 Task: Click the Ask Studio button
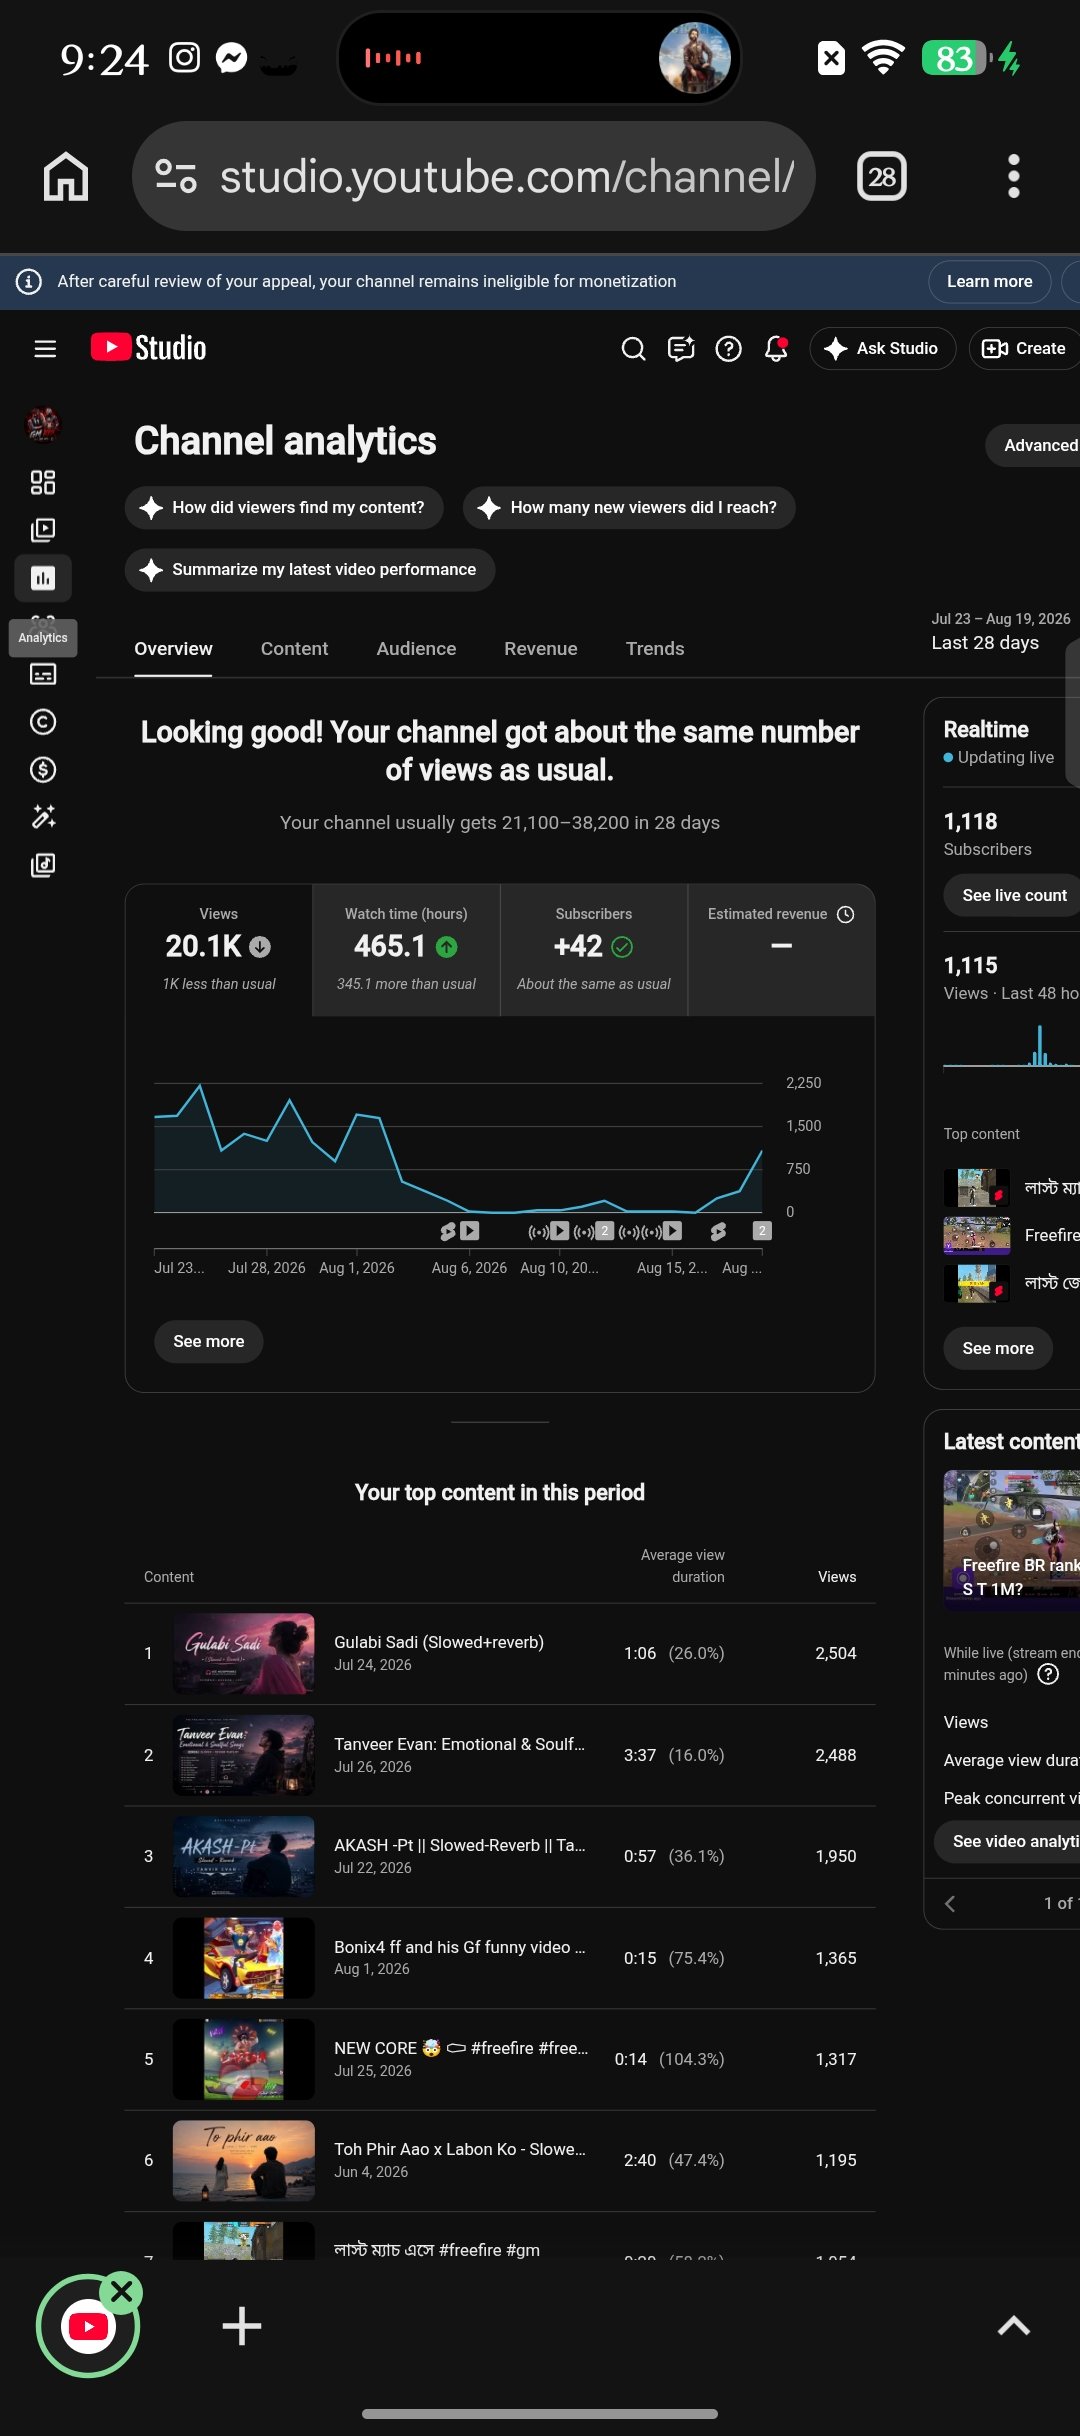(882, 348)
